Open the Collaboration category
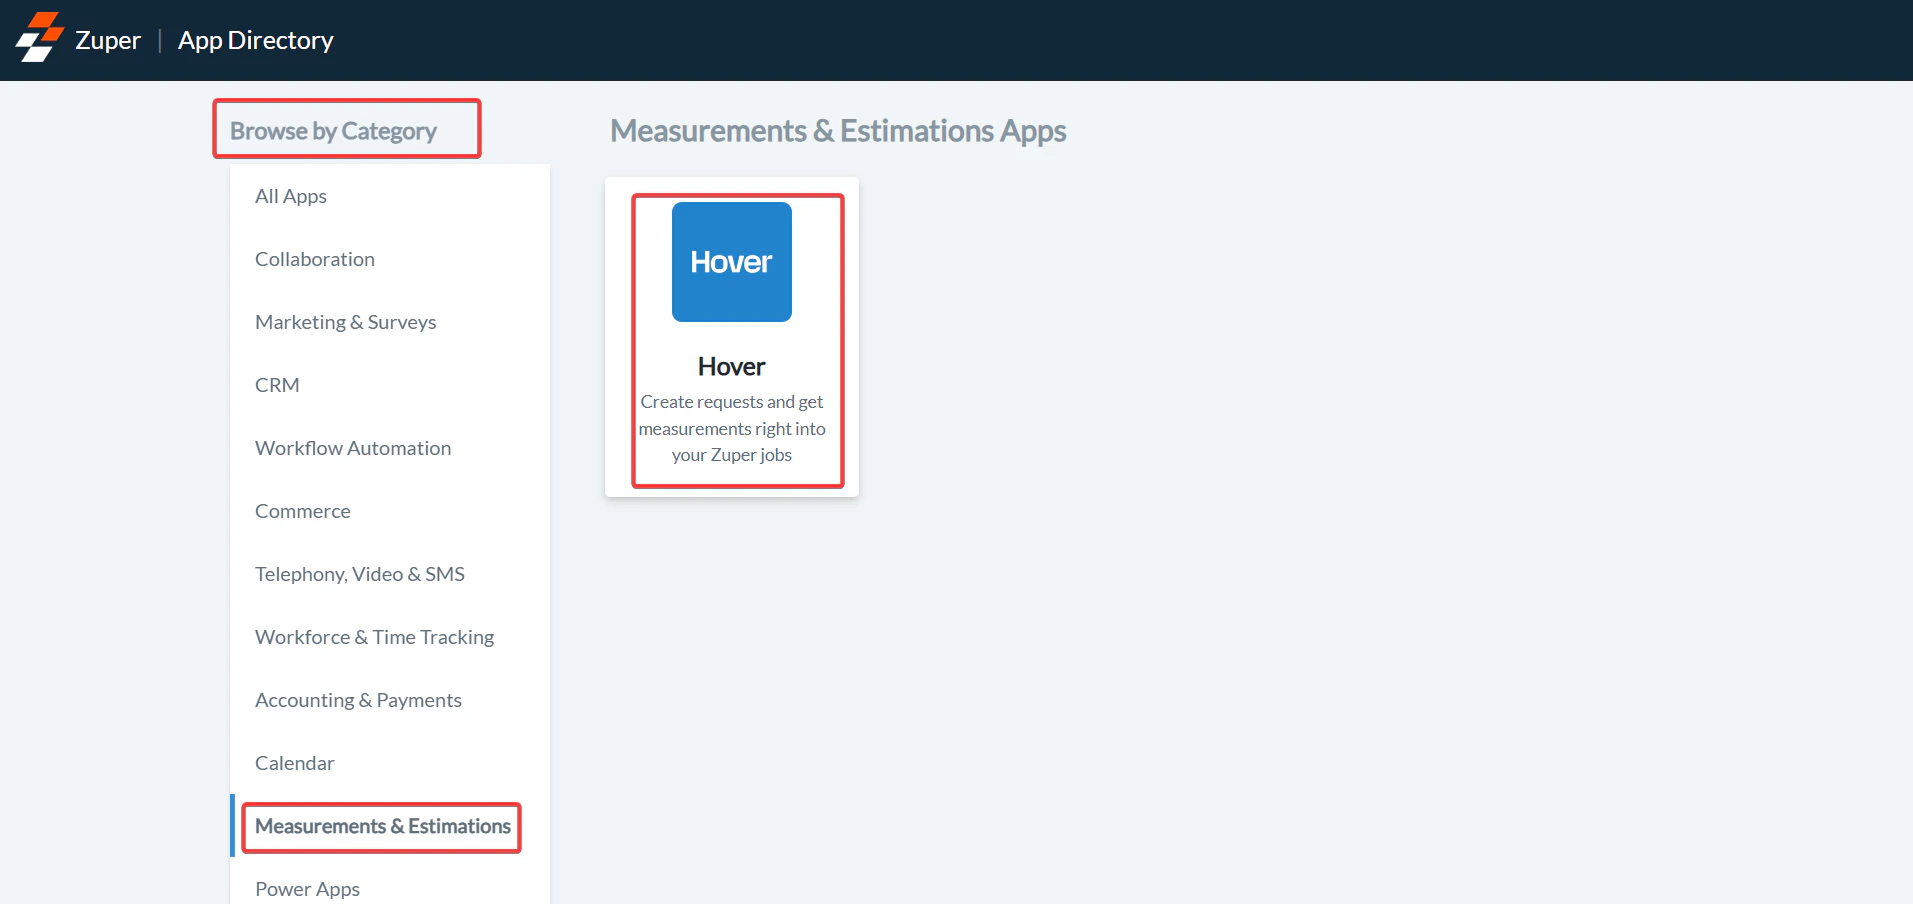The image size is (1913, 904). coord(315,259)
